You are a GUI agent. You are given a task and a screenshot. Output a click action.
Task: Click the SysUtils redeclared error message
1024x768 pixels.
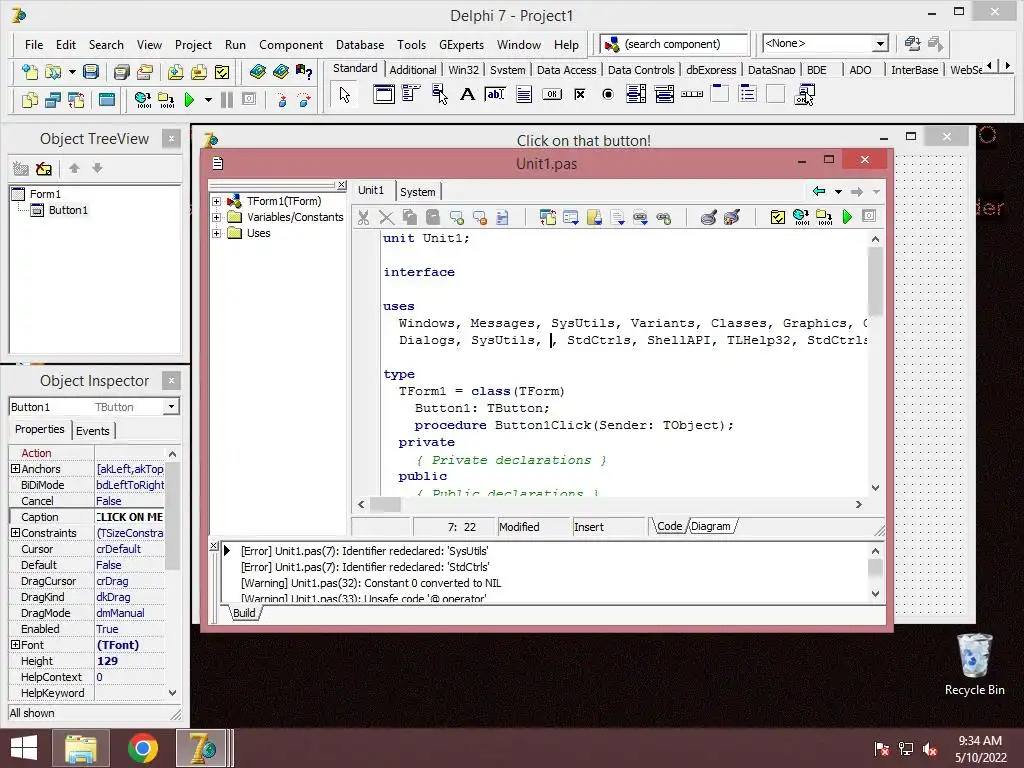[x=364, y=551]
